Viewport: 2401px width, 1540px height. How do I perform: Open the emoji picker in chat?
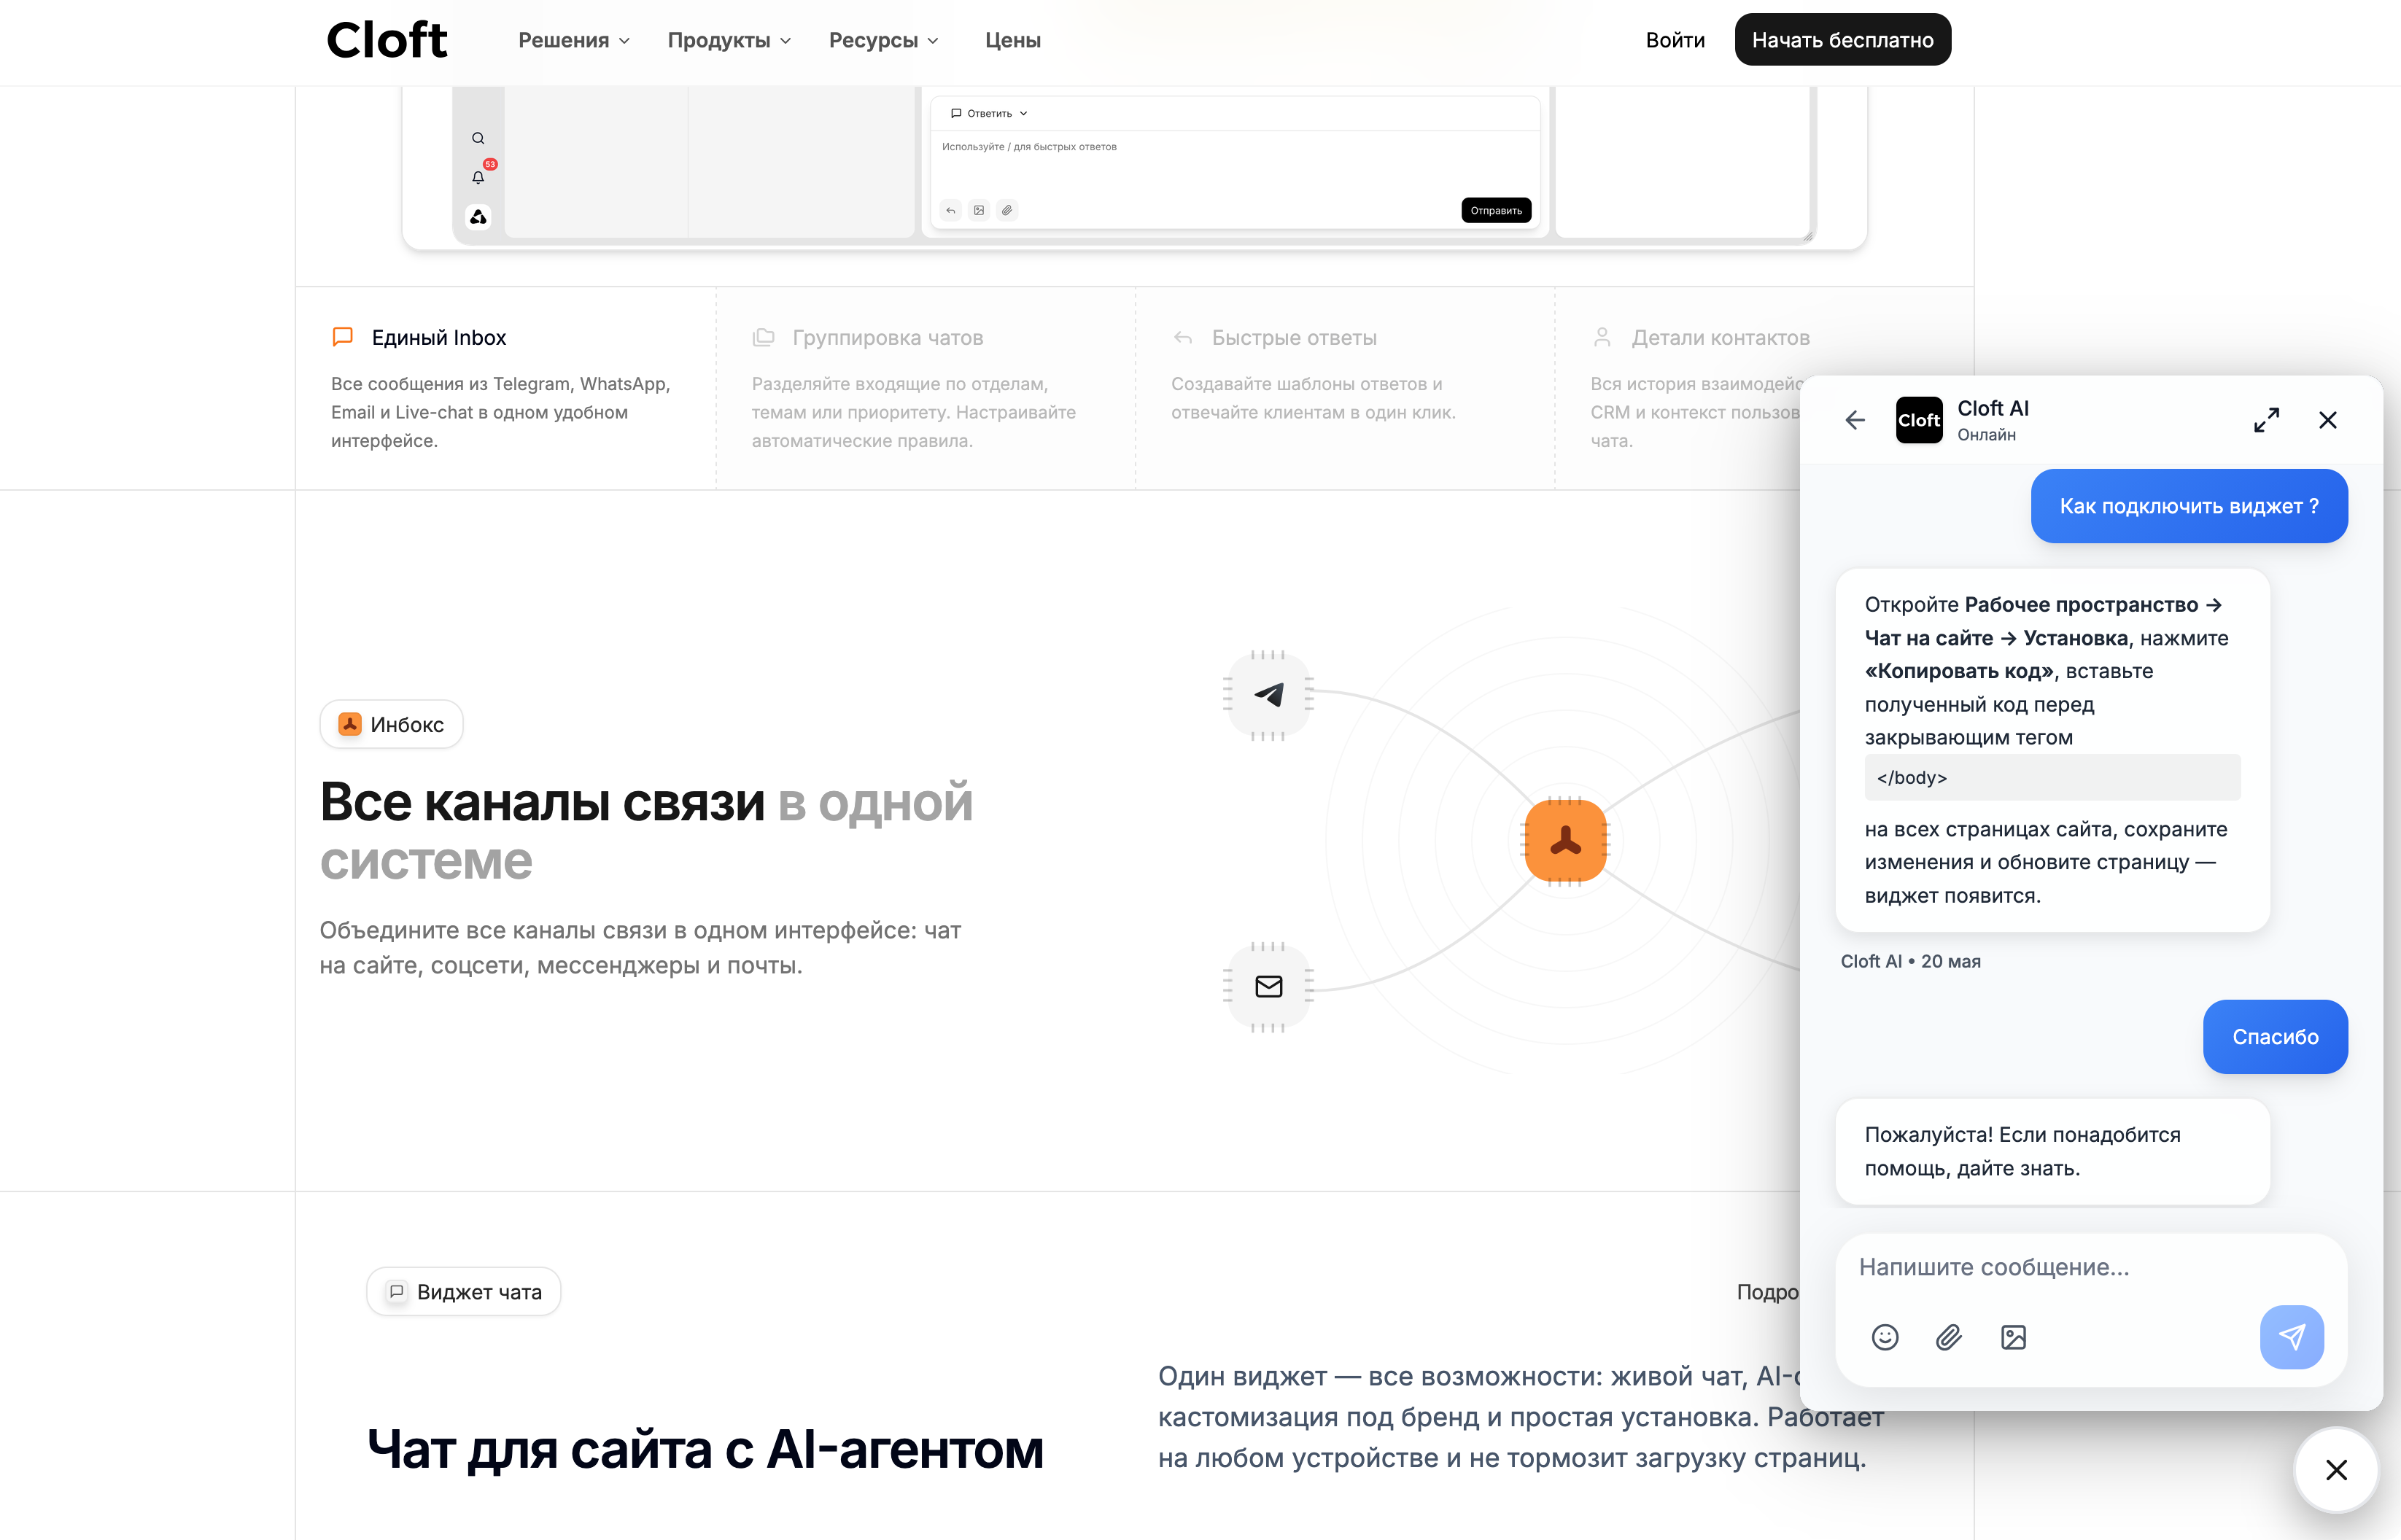pos(1885,1337)
